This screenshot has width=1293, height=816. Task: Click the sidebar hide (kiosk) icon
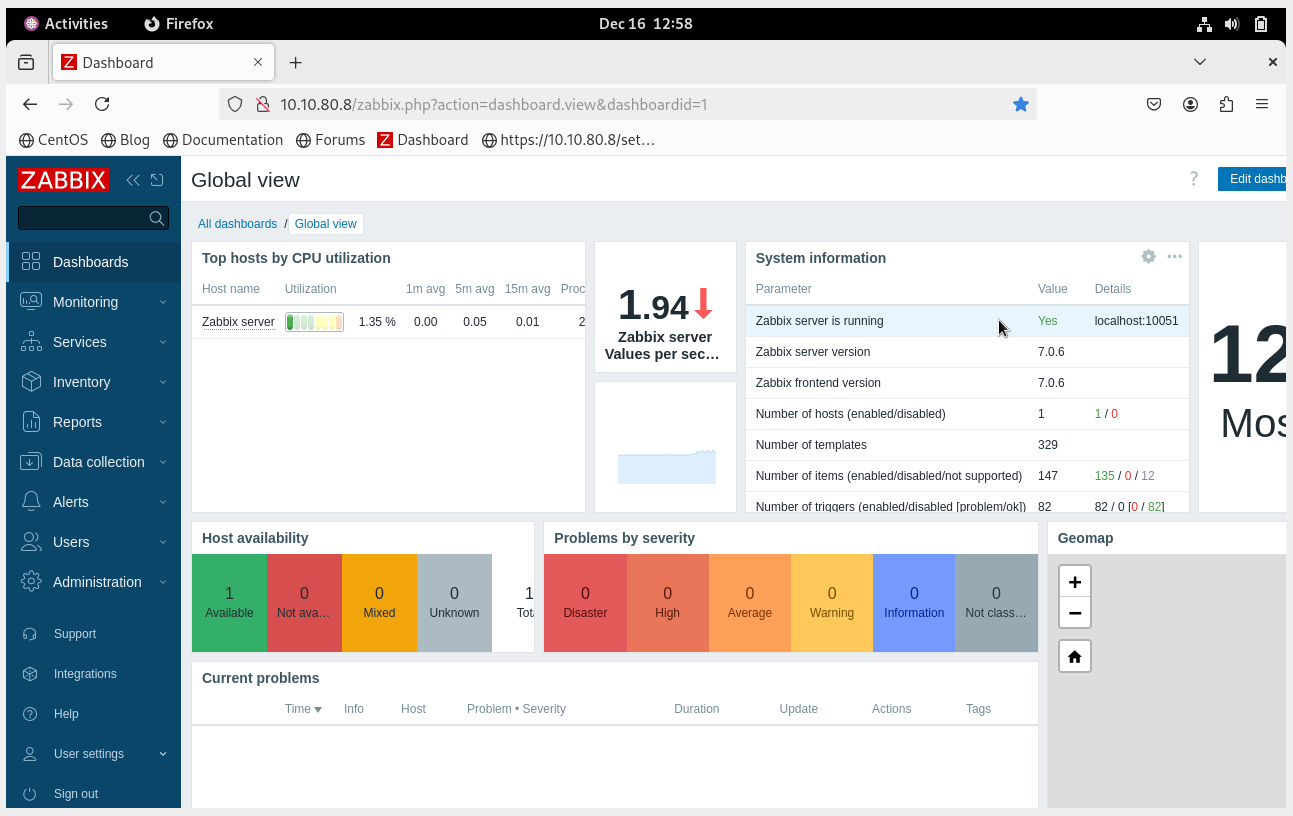coord(157,180)
